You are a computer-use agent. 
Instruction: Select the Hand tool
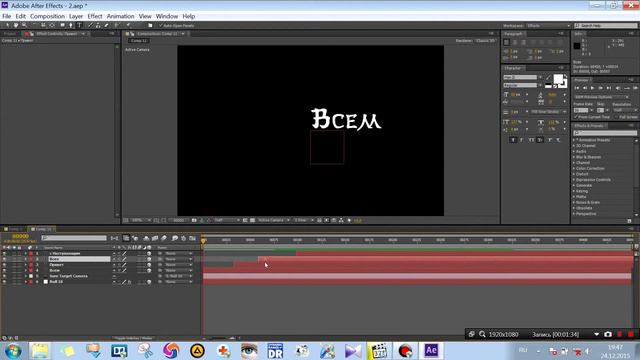point(16,25)
